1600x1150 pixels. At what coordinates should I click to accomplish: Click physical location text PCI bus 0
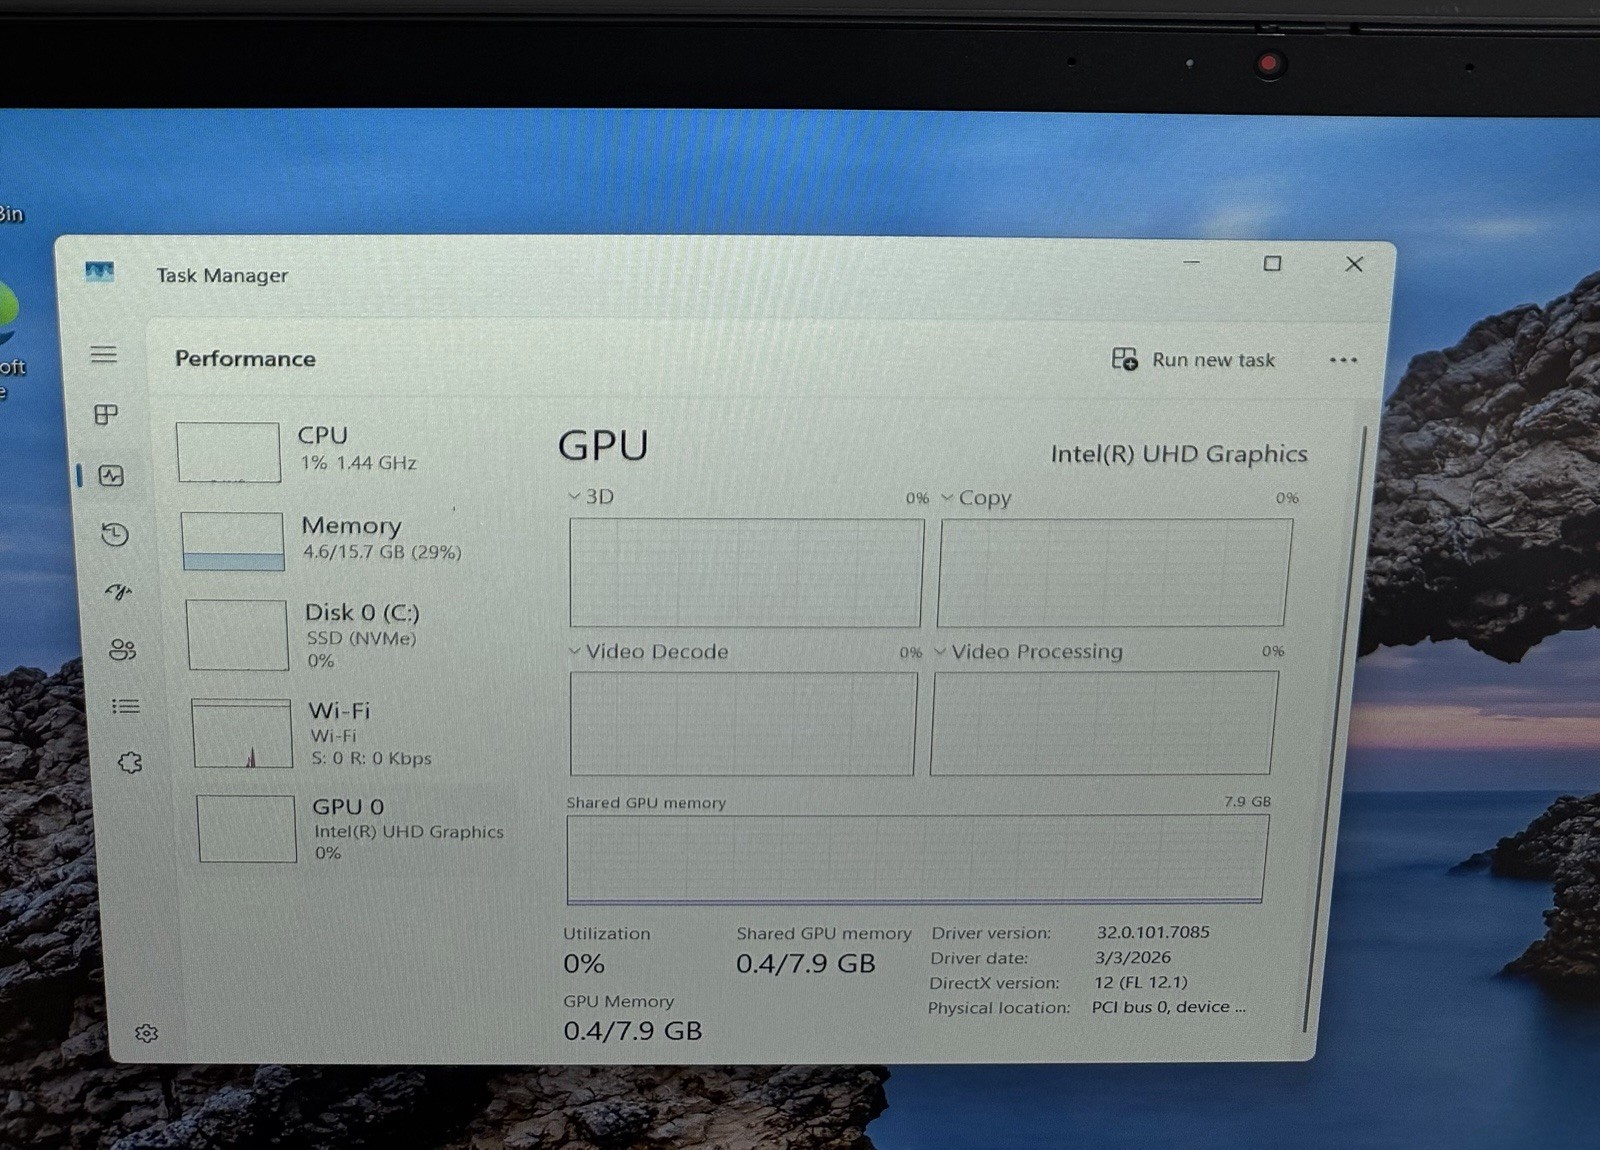click(x=1169, y=1007)
